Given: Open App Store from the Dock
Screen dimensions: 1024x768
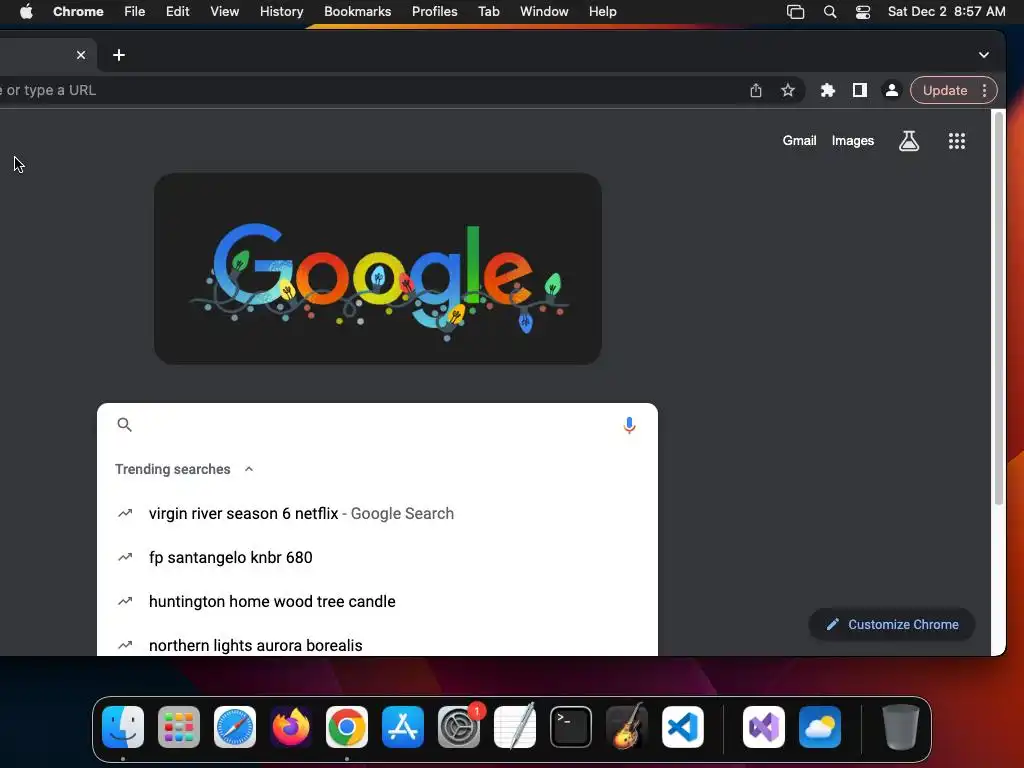Looking at the screenshot, I should (x=403, y=727).
